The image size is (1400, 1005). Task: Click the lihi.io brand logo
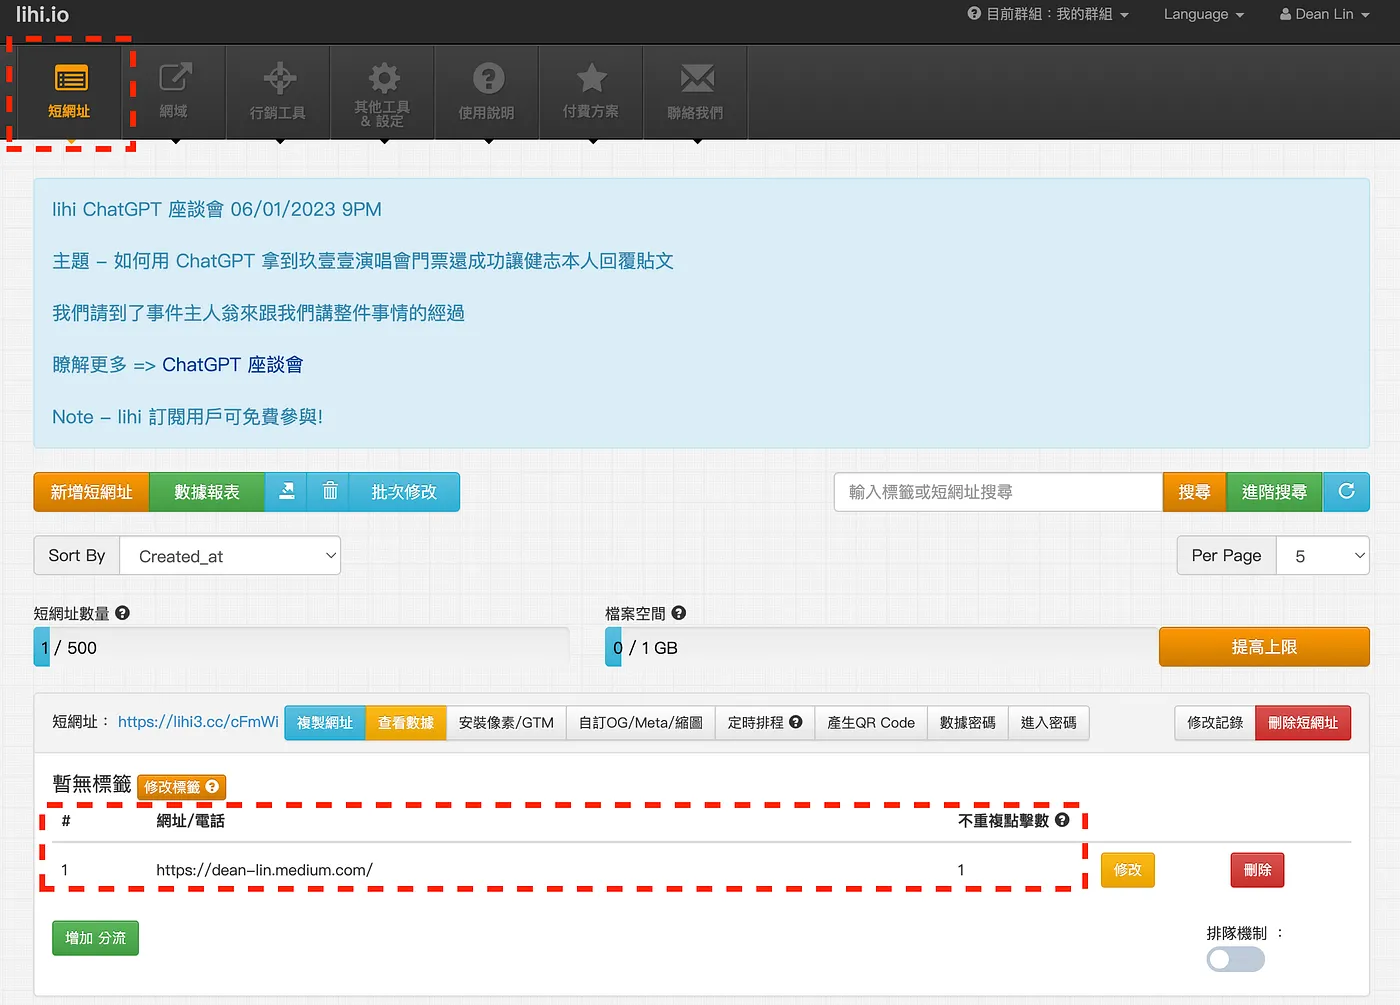tap(42, 14)
